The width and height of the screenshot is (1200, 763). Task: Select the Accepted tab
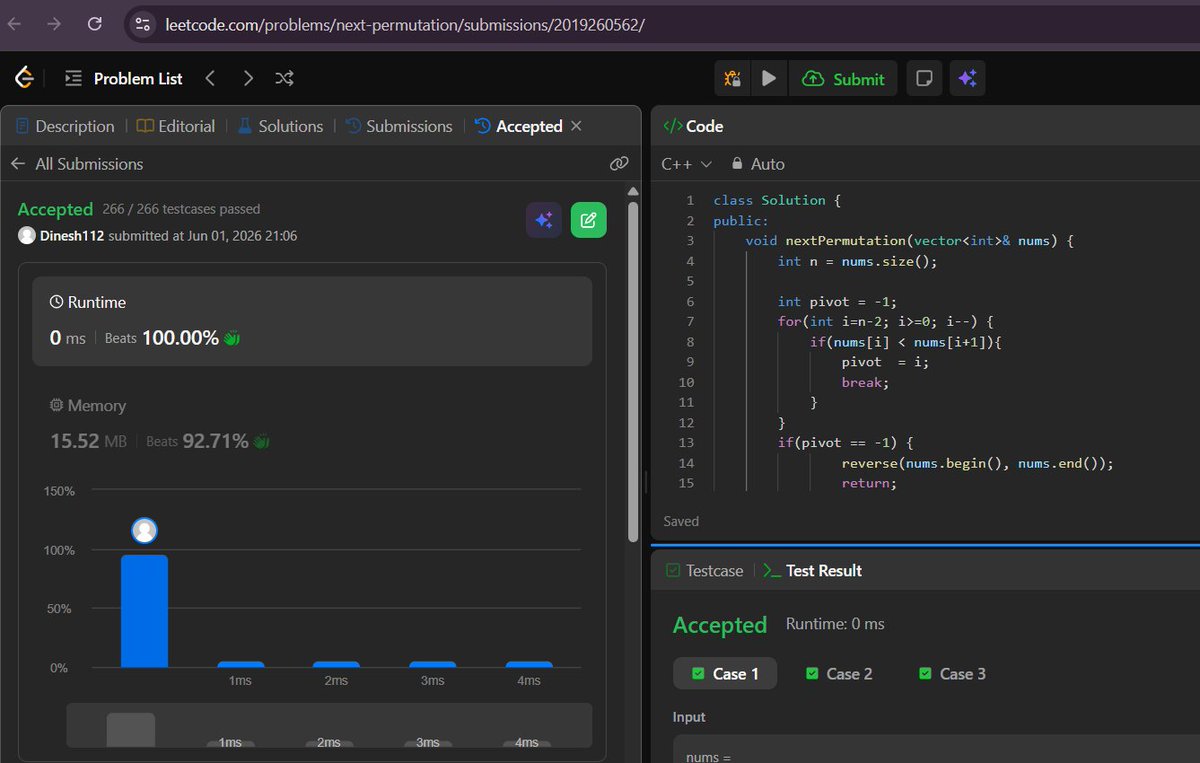(x=518, y=126)
